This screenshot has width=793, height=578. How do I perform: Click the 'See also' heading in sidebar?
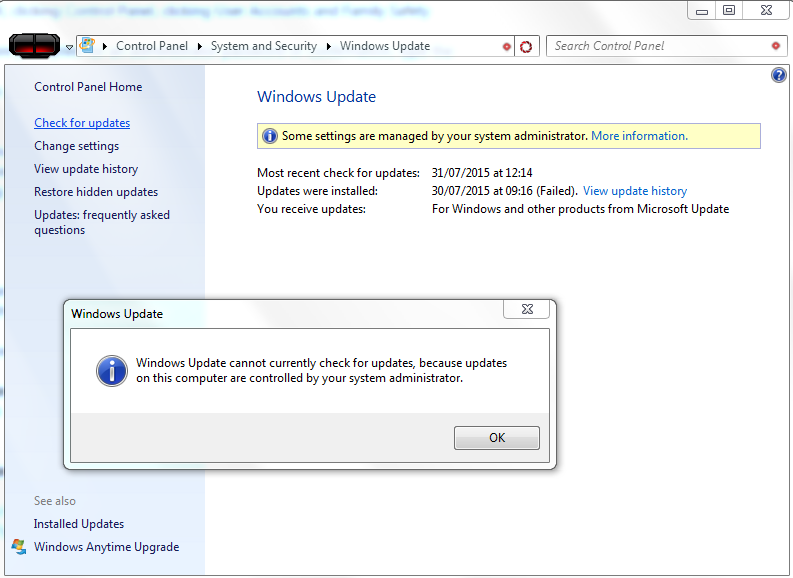point(55,501)
